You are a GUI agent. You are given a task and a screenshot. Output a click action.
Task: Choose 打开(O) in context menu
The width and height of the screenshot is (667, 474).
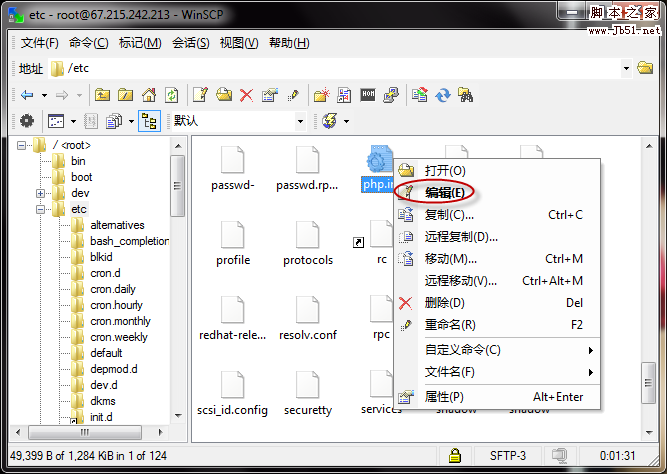click(497, 171)
